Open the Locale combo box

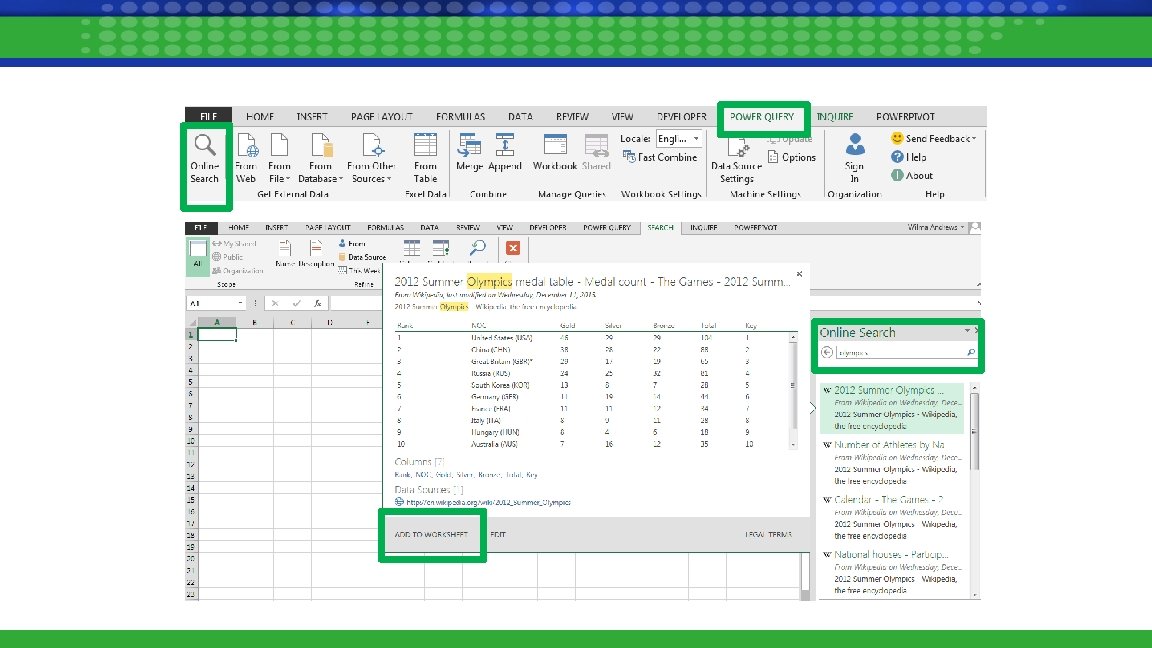[x=679, y=139]
